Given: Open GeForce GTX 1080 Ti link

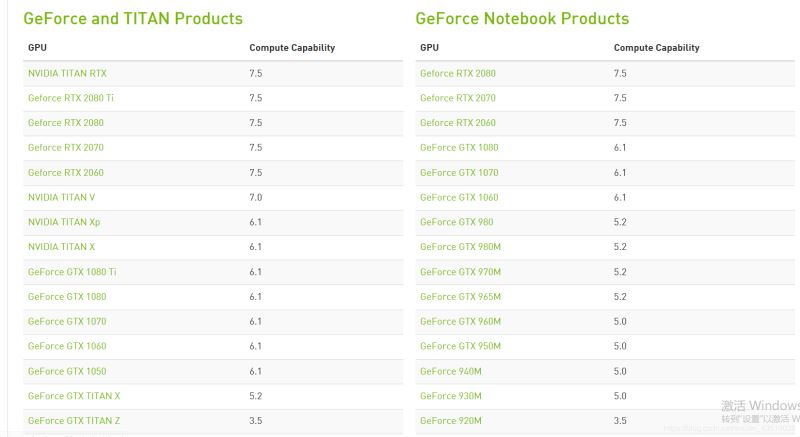Looking at the screenshot, I should click(x=72, y=272).
